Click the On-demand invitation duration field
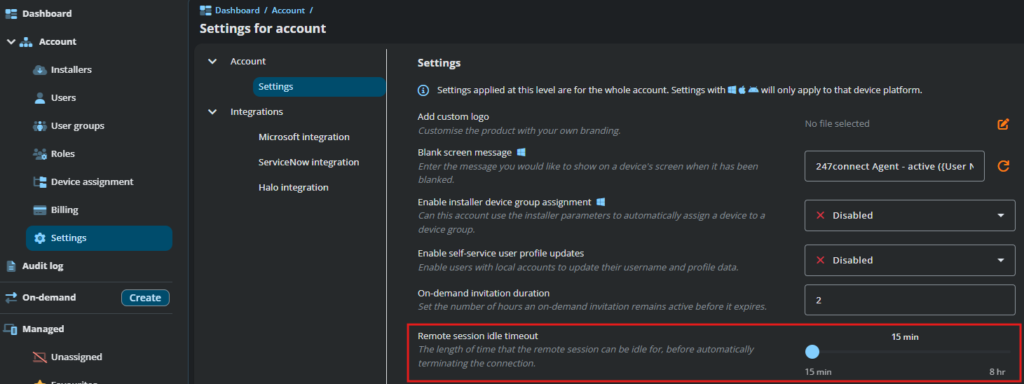Screen dimensions: 1024x384 coord(910,300)
